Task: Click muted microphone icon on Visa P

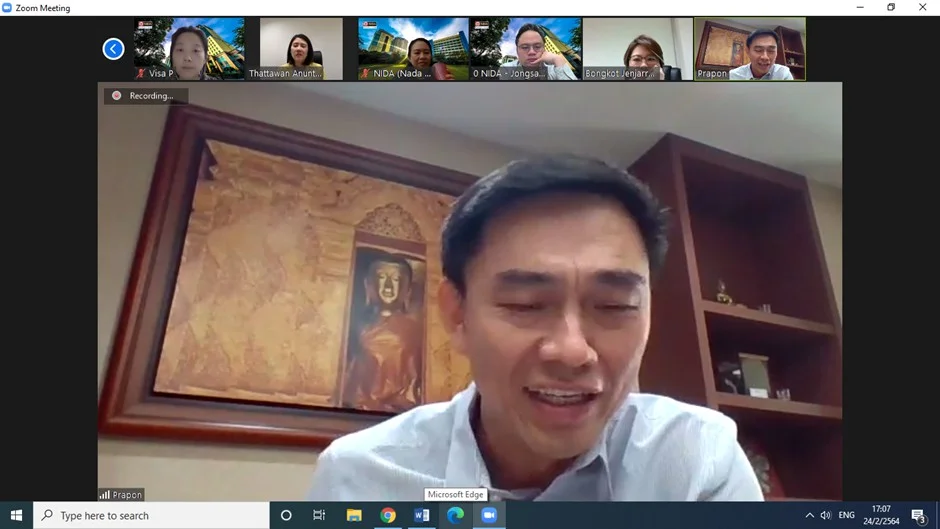Action: pos(141,74)
